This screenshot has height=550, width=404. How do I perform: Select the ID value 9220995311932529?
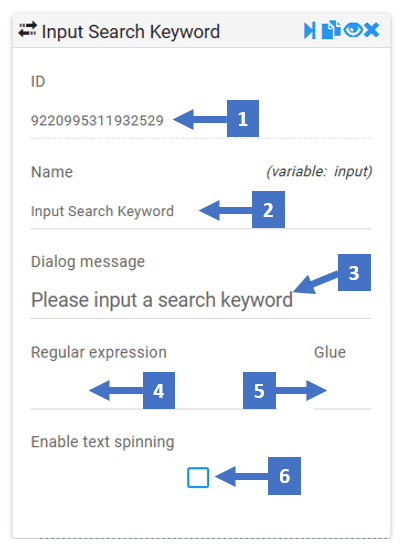(97, 120)
